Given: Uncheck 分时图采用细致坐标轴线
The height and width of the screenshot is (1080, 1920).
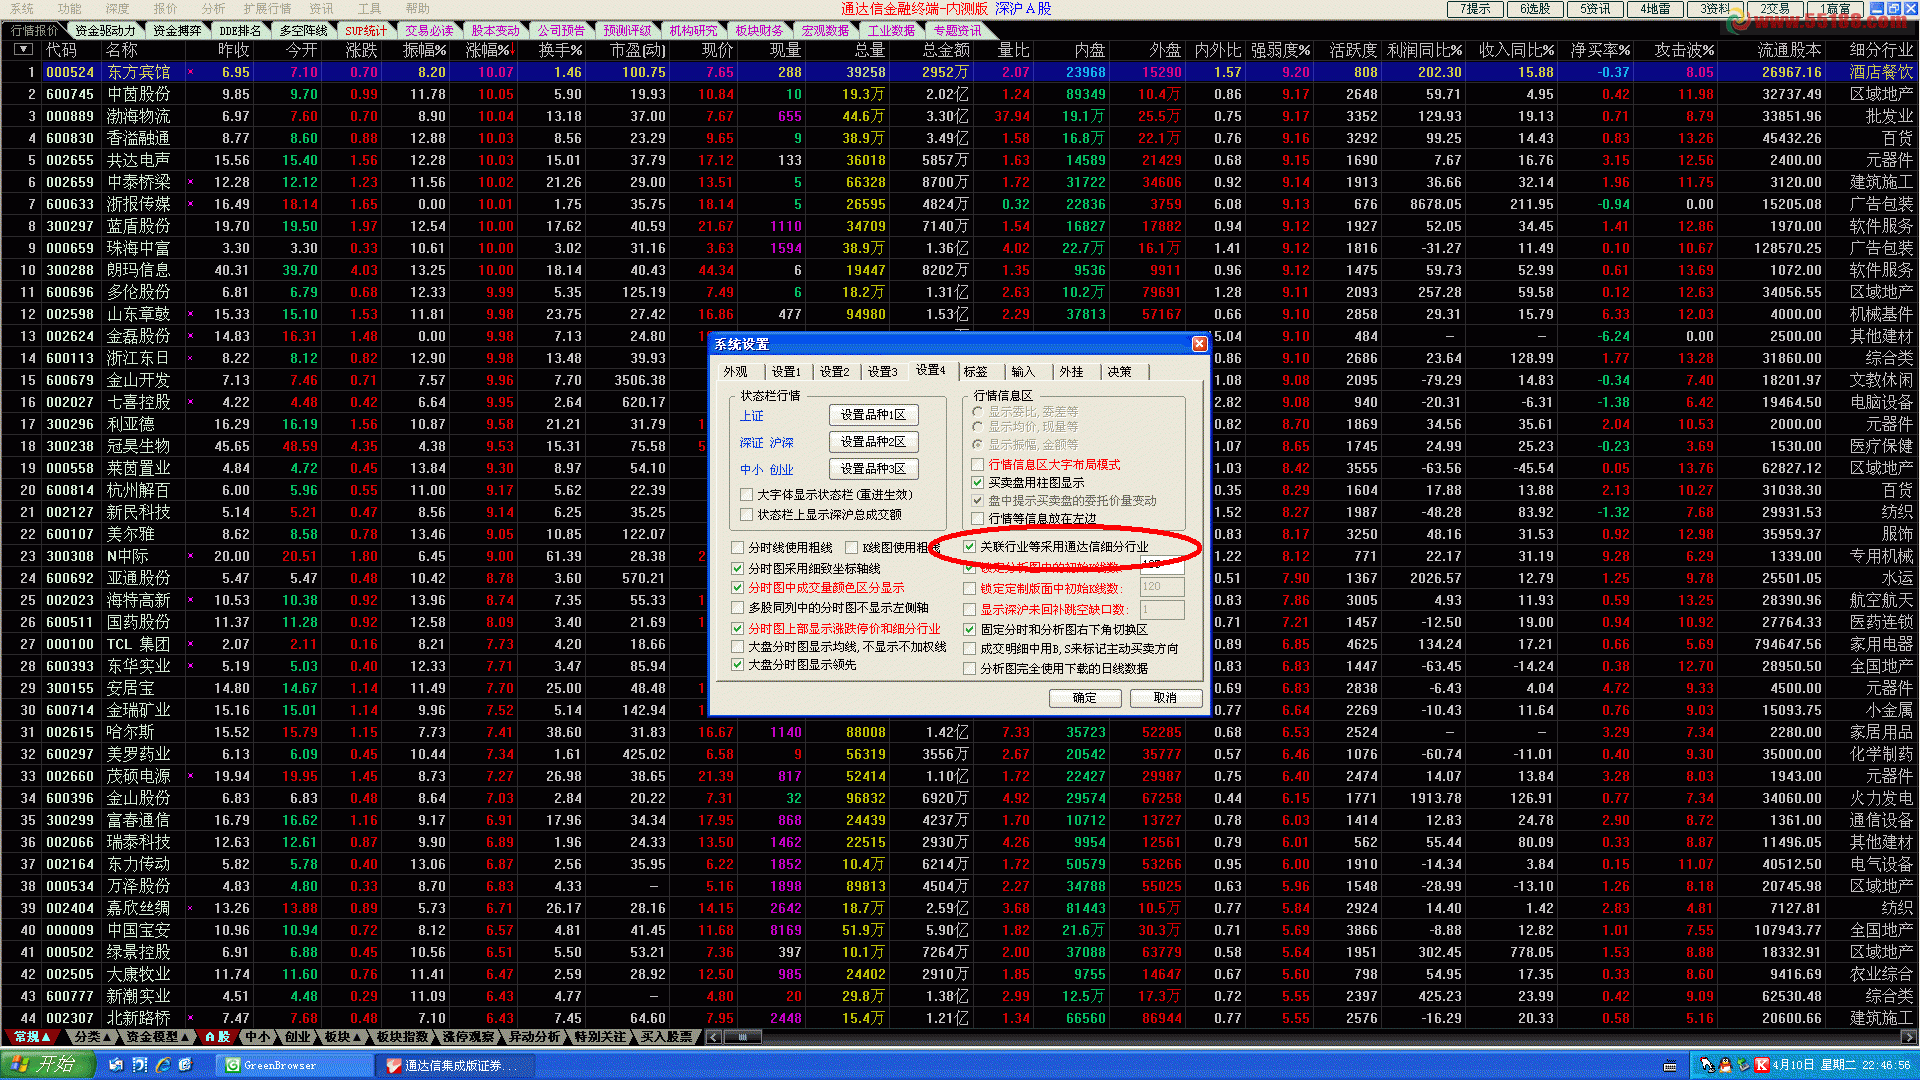Looking at the screenshot, I should click(x=738, y=568).
